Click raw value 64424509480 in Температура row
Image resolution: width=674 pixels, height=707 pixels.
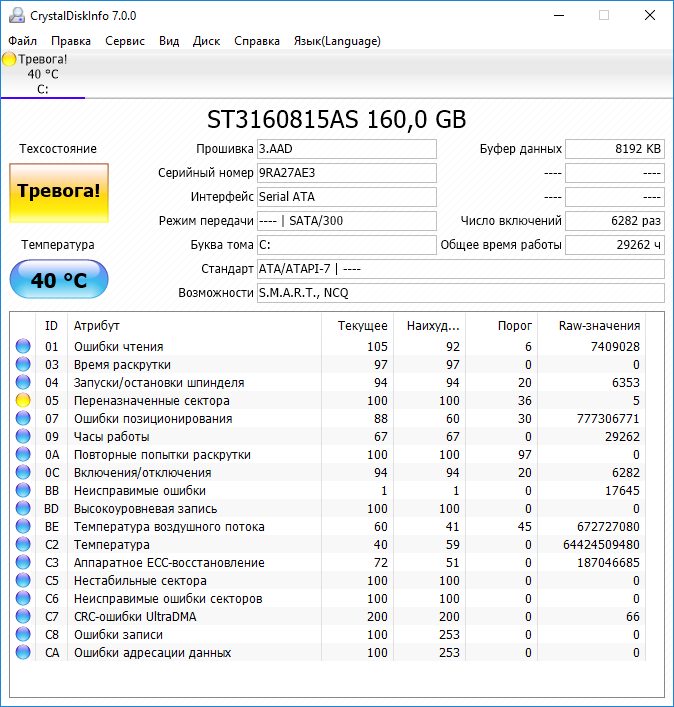[601, 544]
